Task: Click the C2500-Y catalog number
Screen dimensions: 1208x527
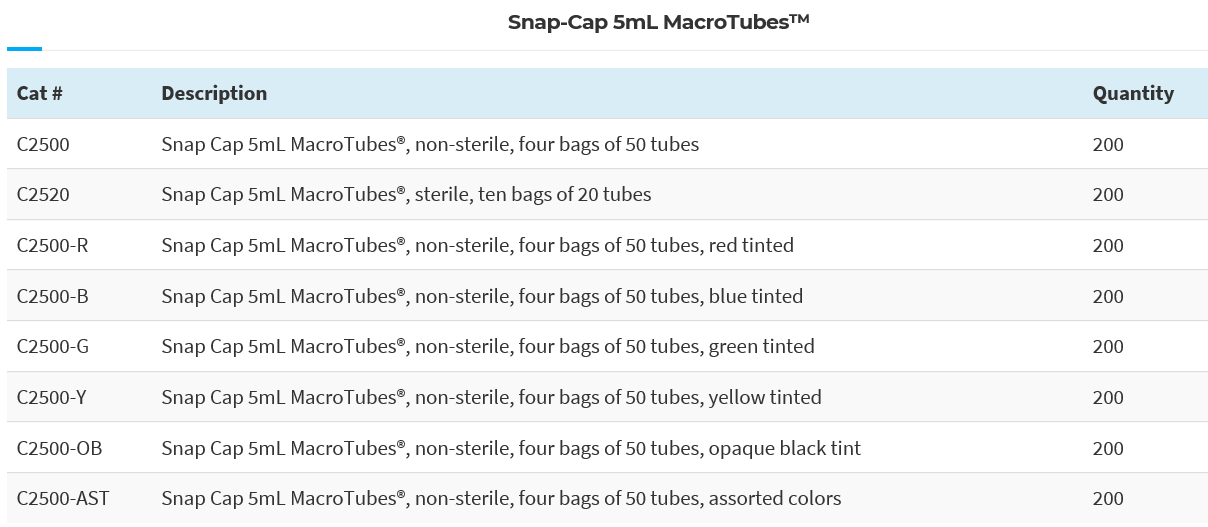Action: 53,398
